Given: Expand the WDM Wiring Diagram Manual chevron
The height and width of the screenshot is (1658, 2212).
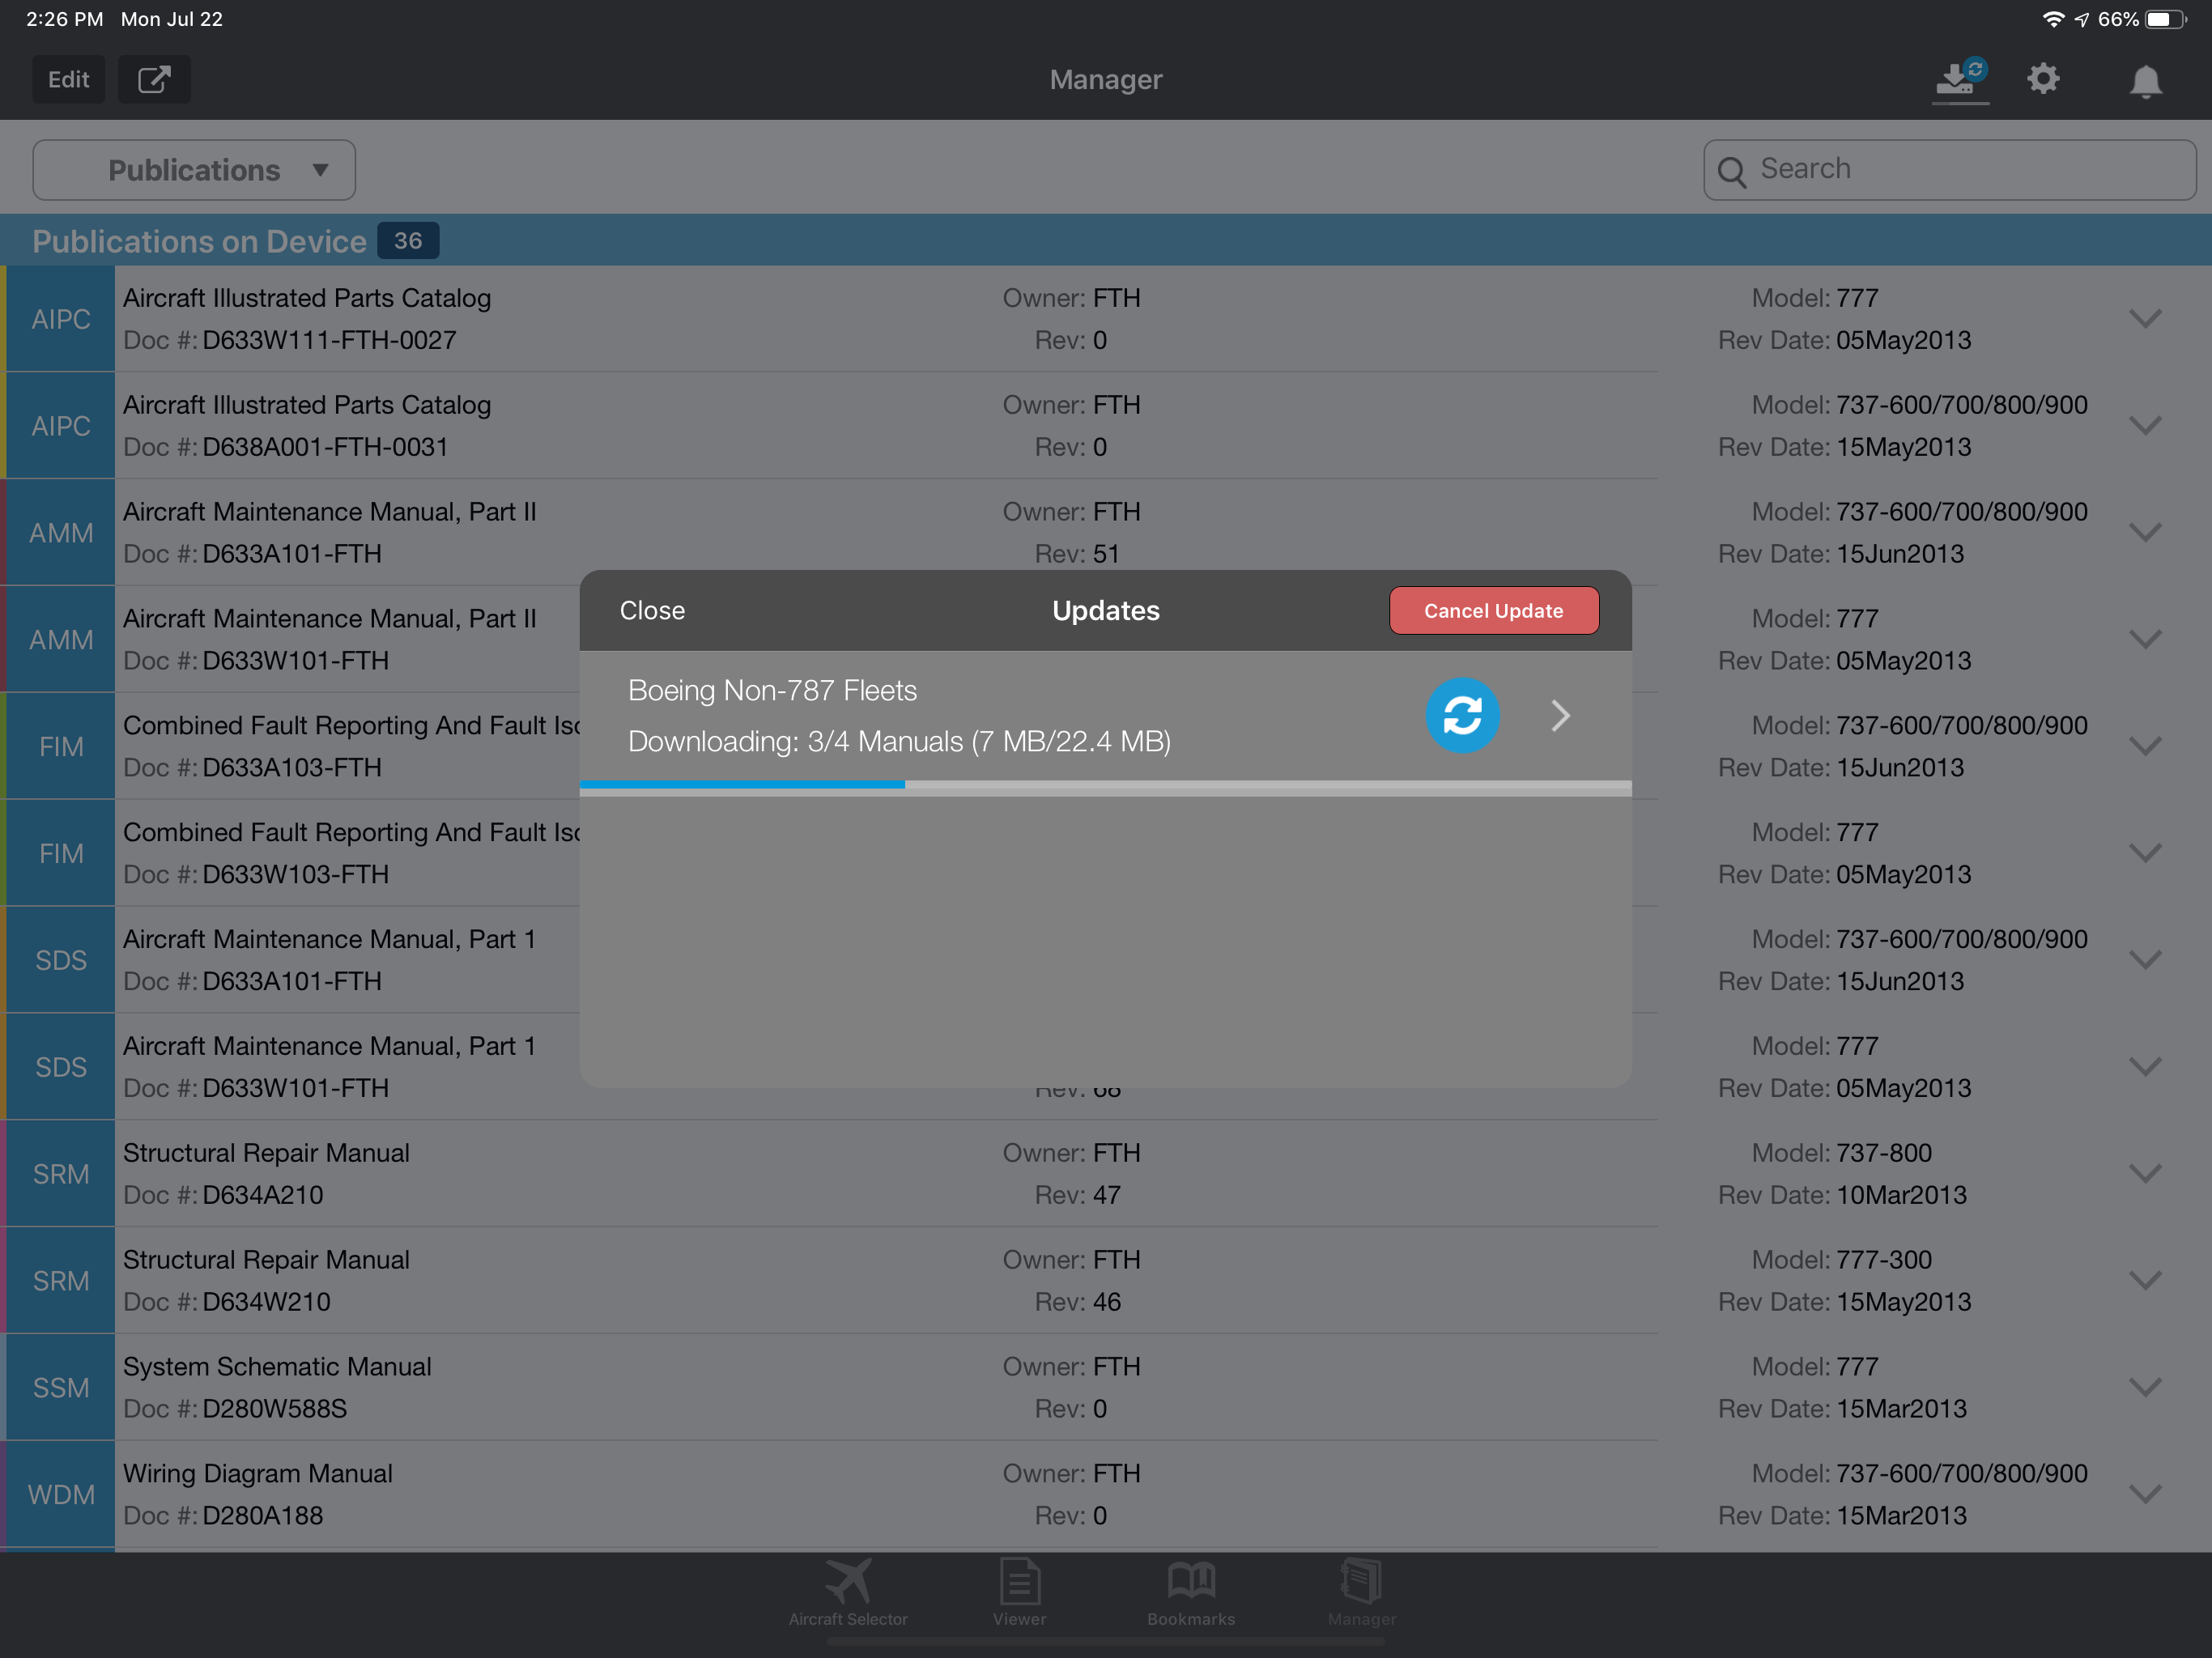Looking at the screenshot, I should (2145, 1494).
